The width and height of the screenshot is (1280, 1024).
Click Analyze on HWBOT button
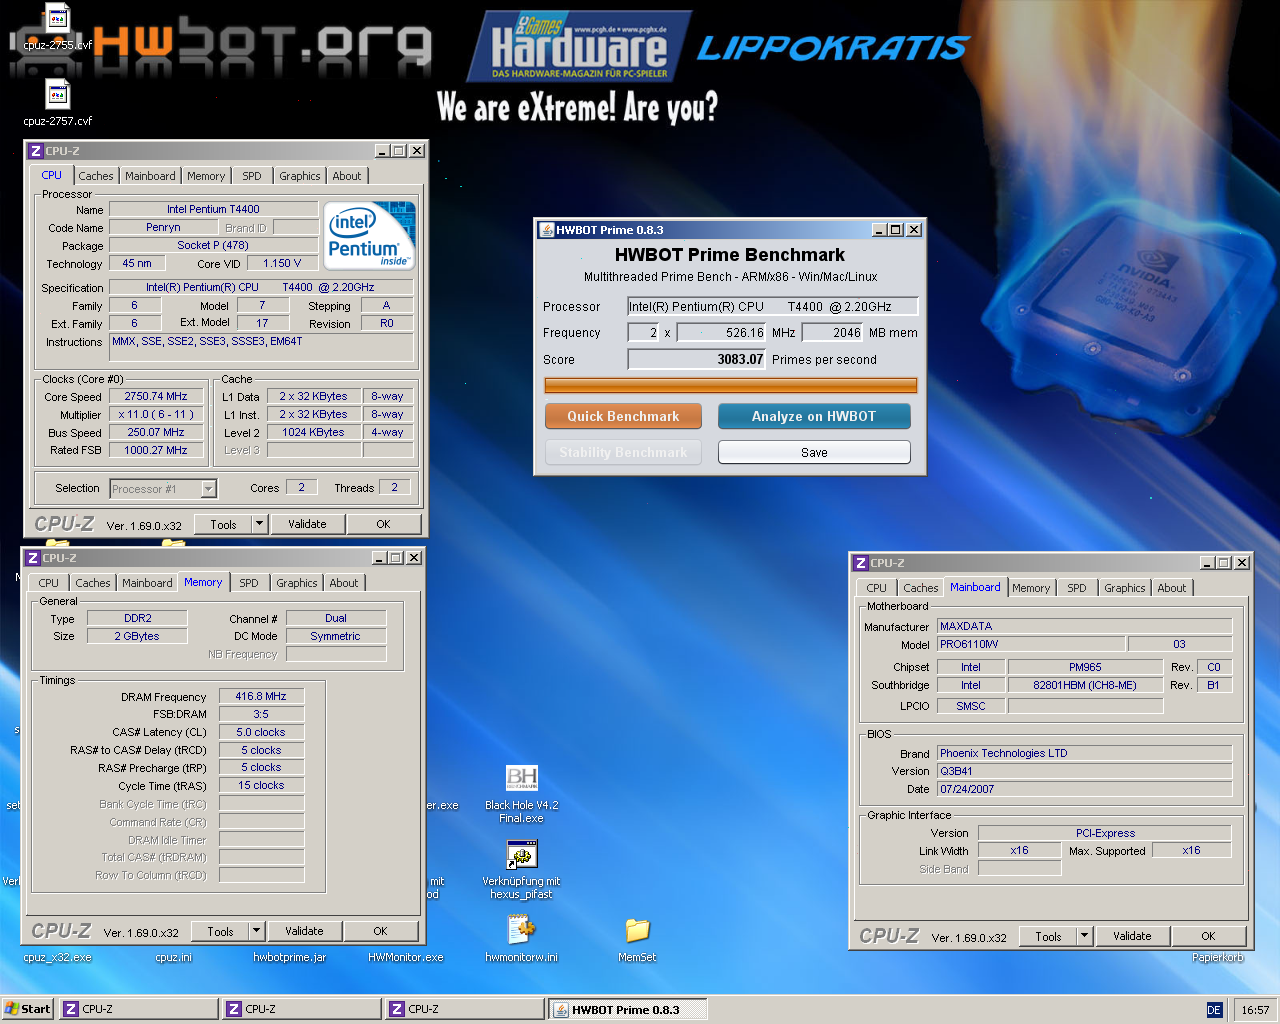(x=814, y=416)
